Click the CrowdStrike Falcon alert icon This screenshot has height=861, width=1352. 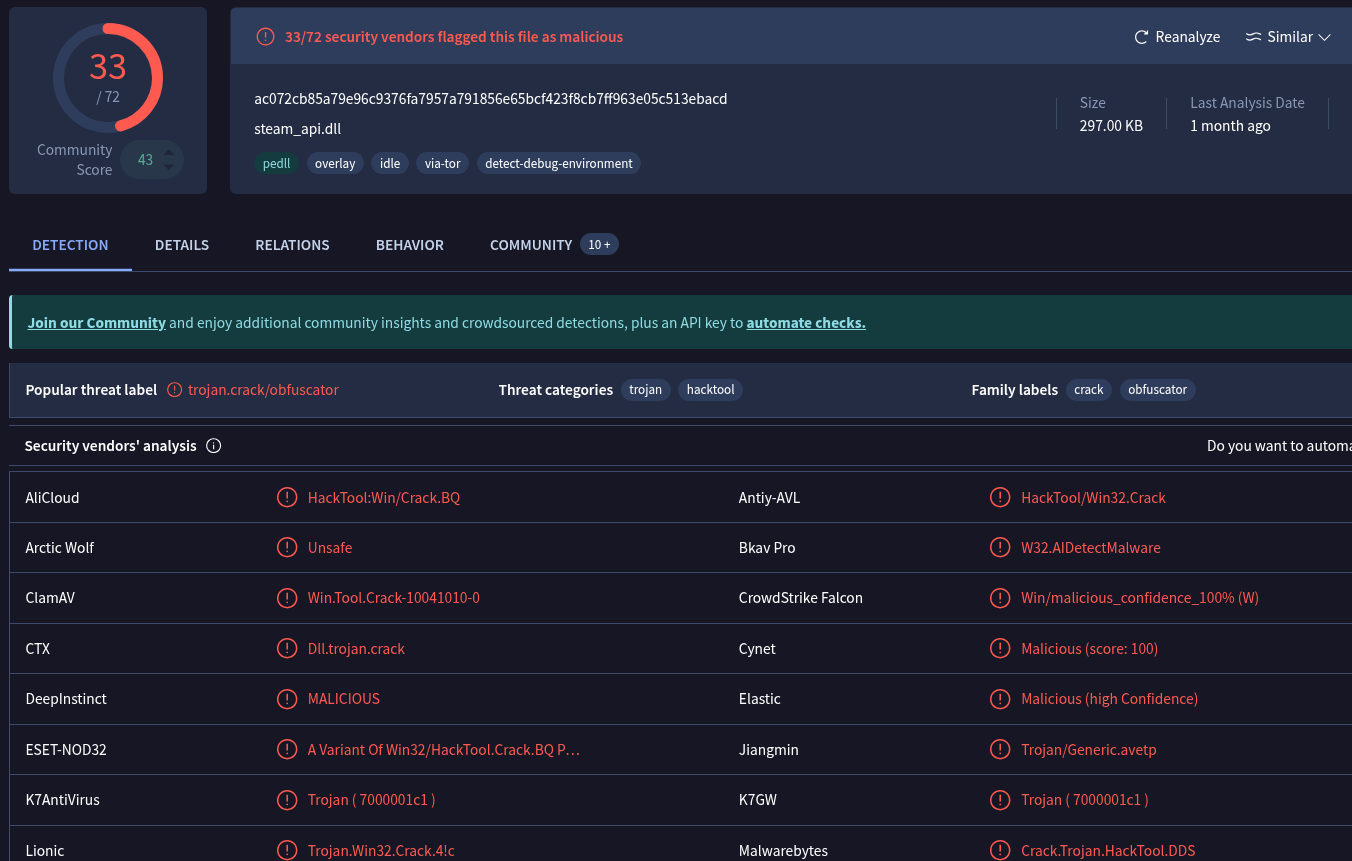pos(1000,598)
